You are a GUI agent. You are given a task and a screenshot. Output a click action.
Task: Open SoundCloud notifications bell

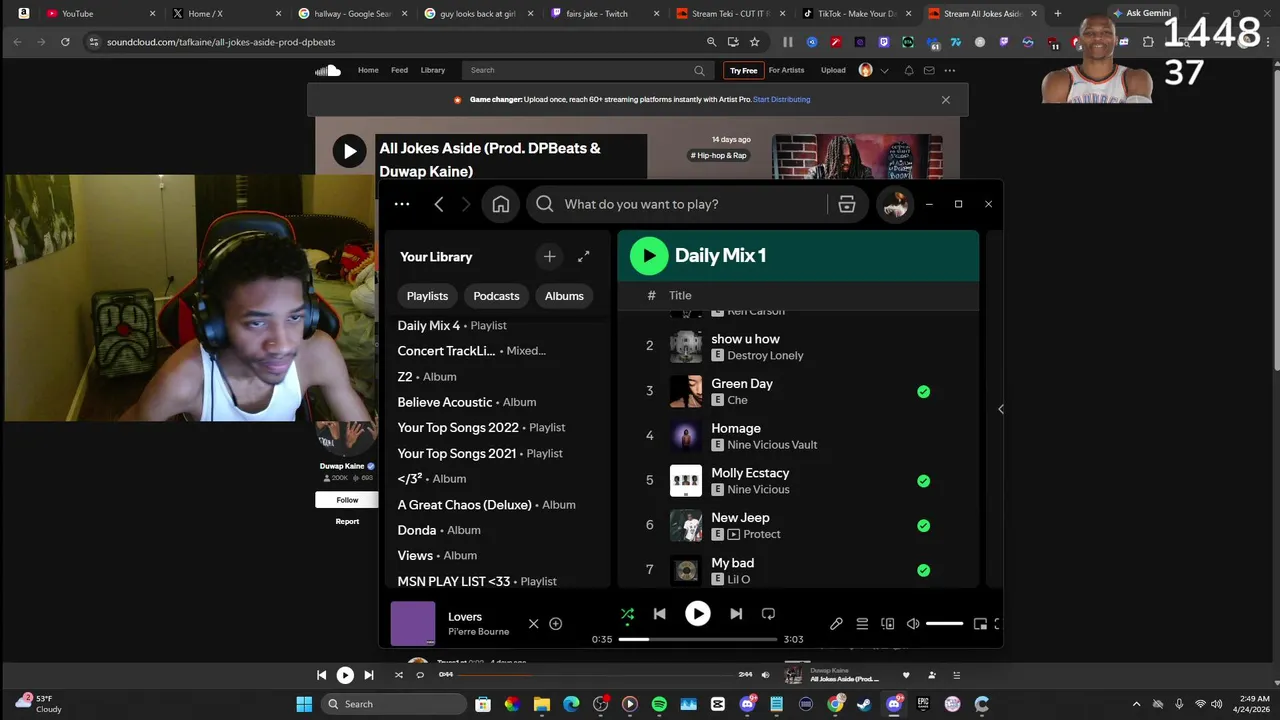point(909,70)
